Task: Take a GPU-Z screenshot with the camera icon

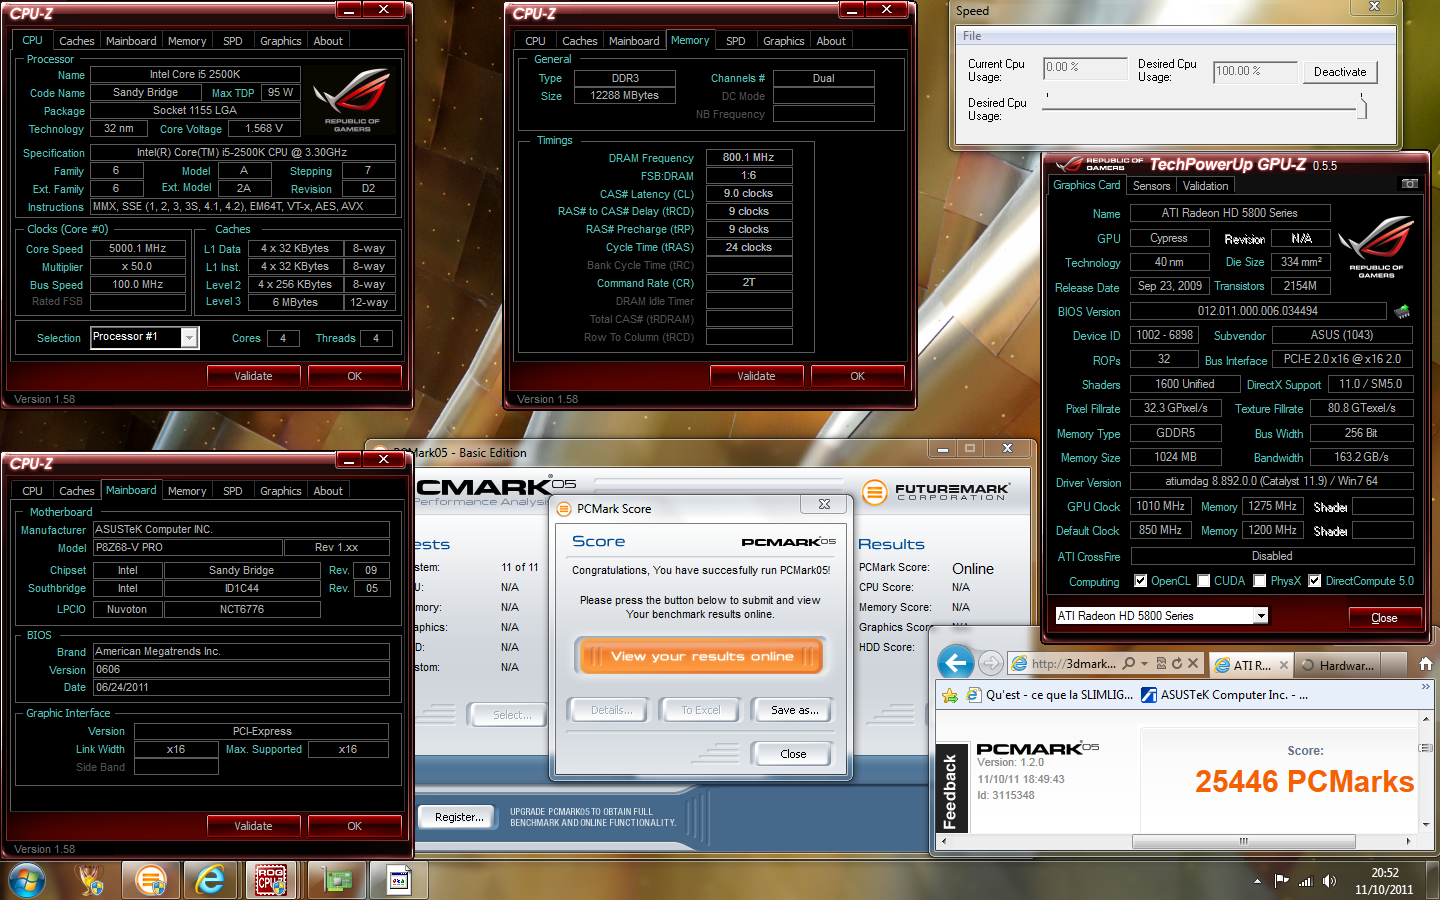Action: [x=1409, y=184]
